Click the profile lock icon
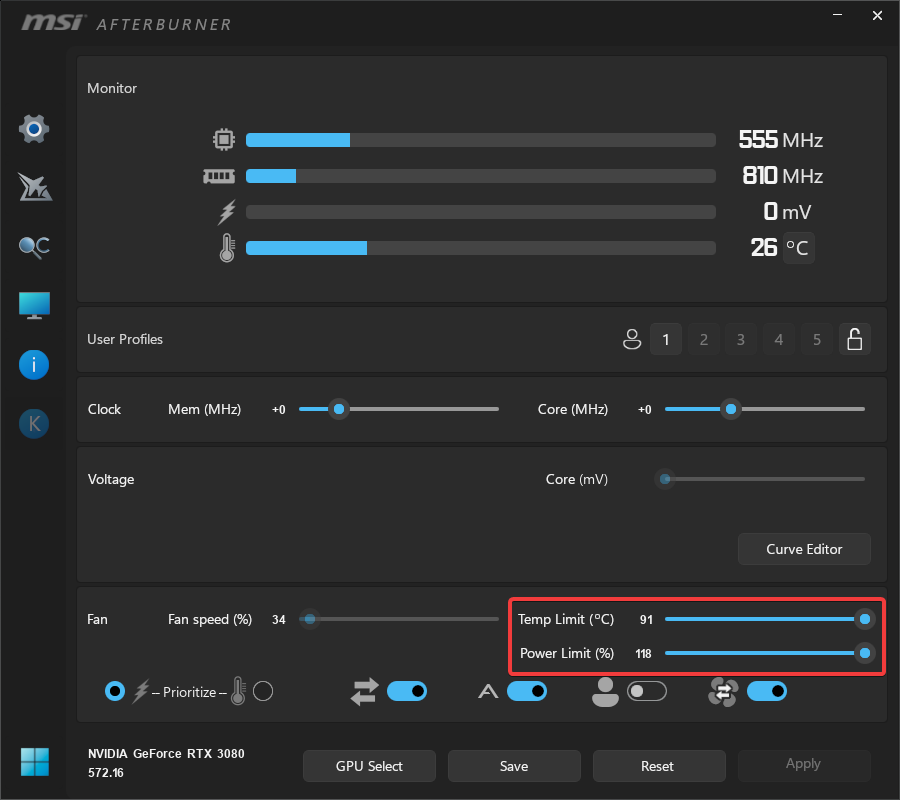 (x=854, y=340)
